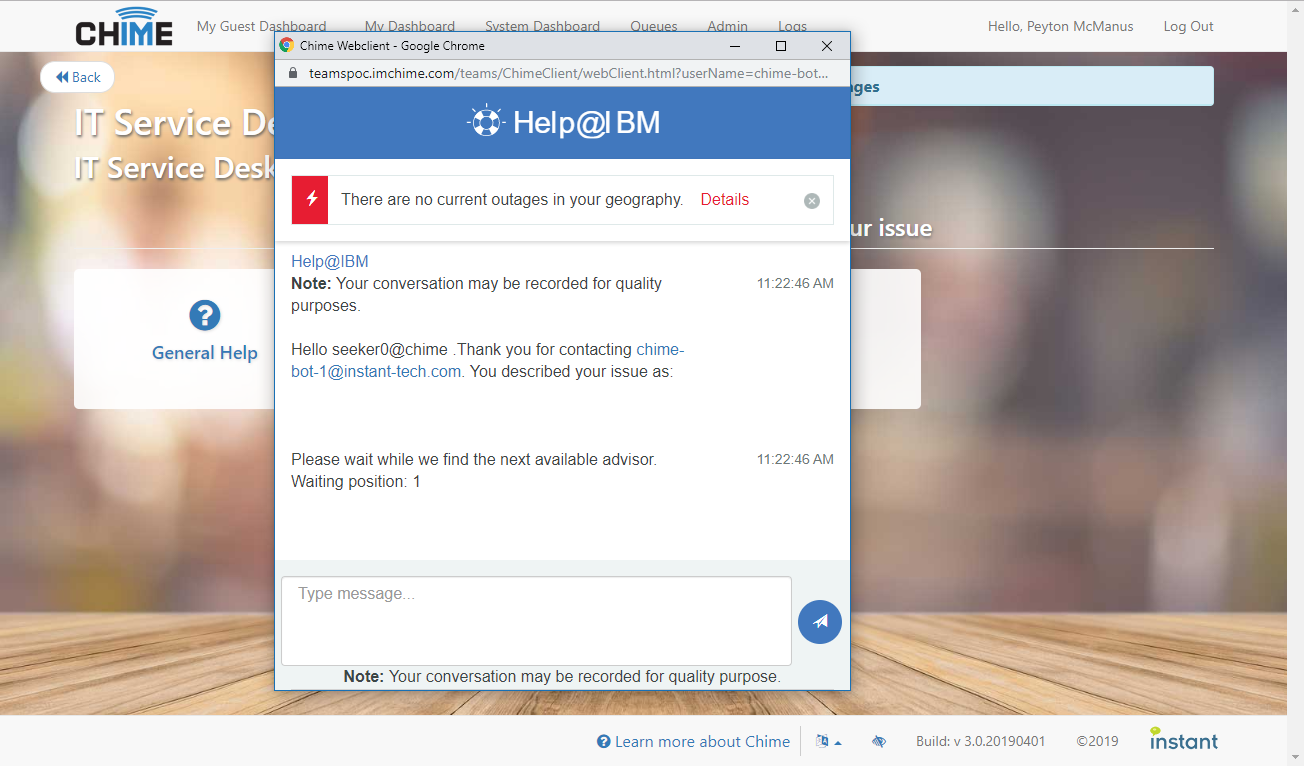Click the Back button
Screen dimensions: 1304x766
pos(77,77)
